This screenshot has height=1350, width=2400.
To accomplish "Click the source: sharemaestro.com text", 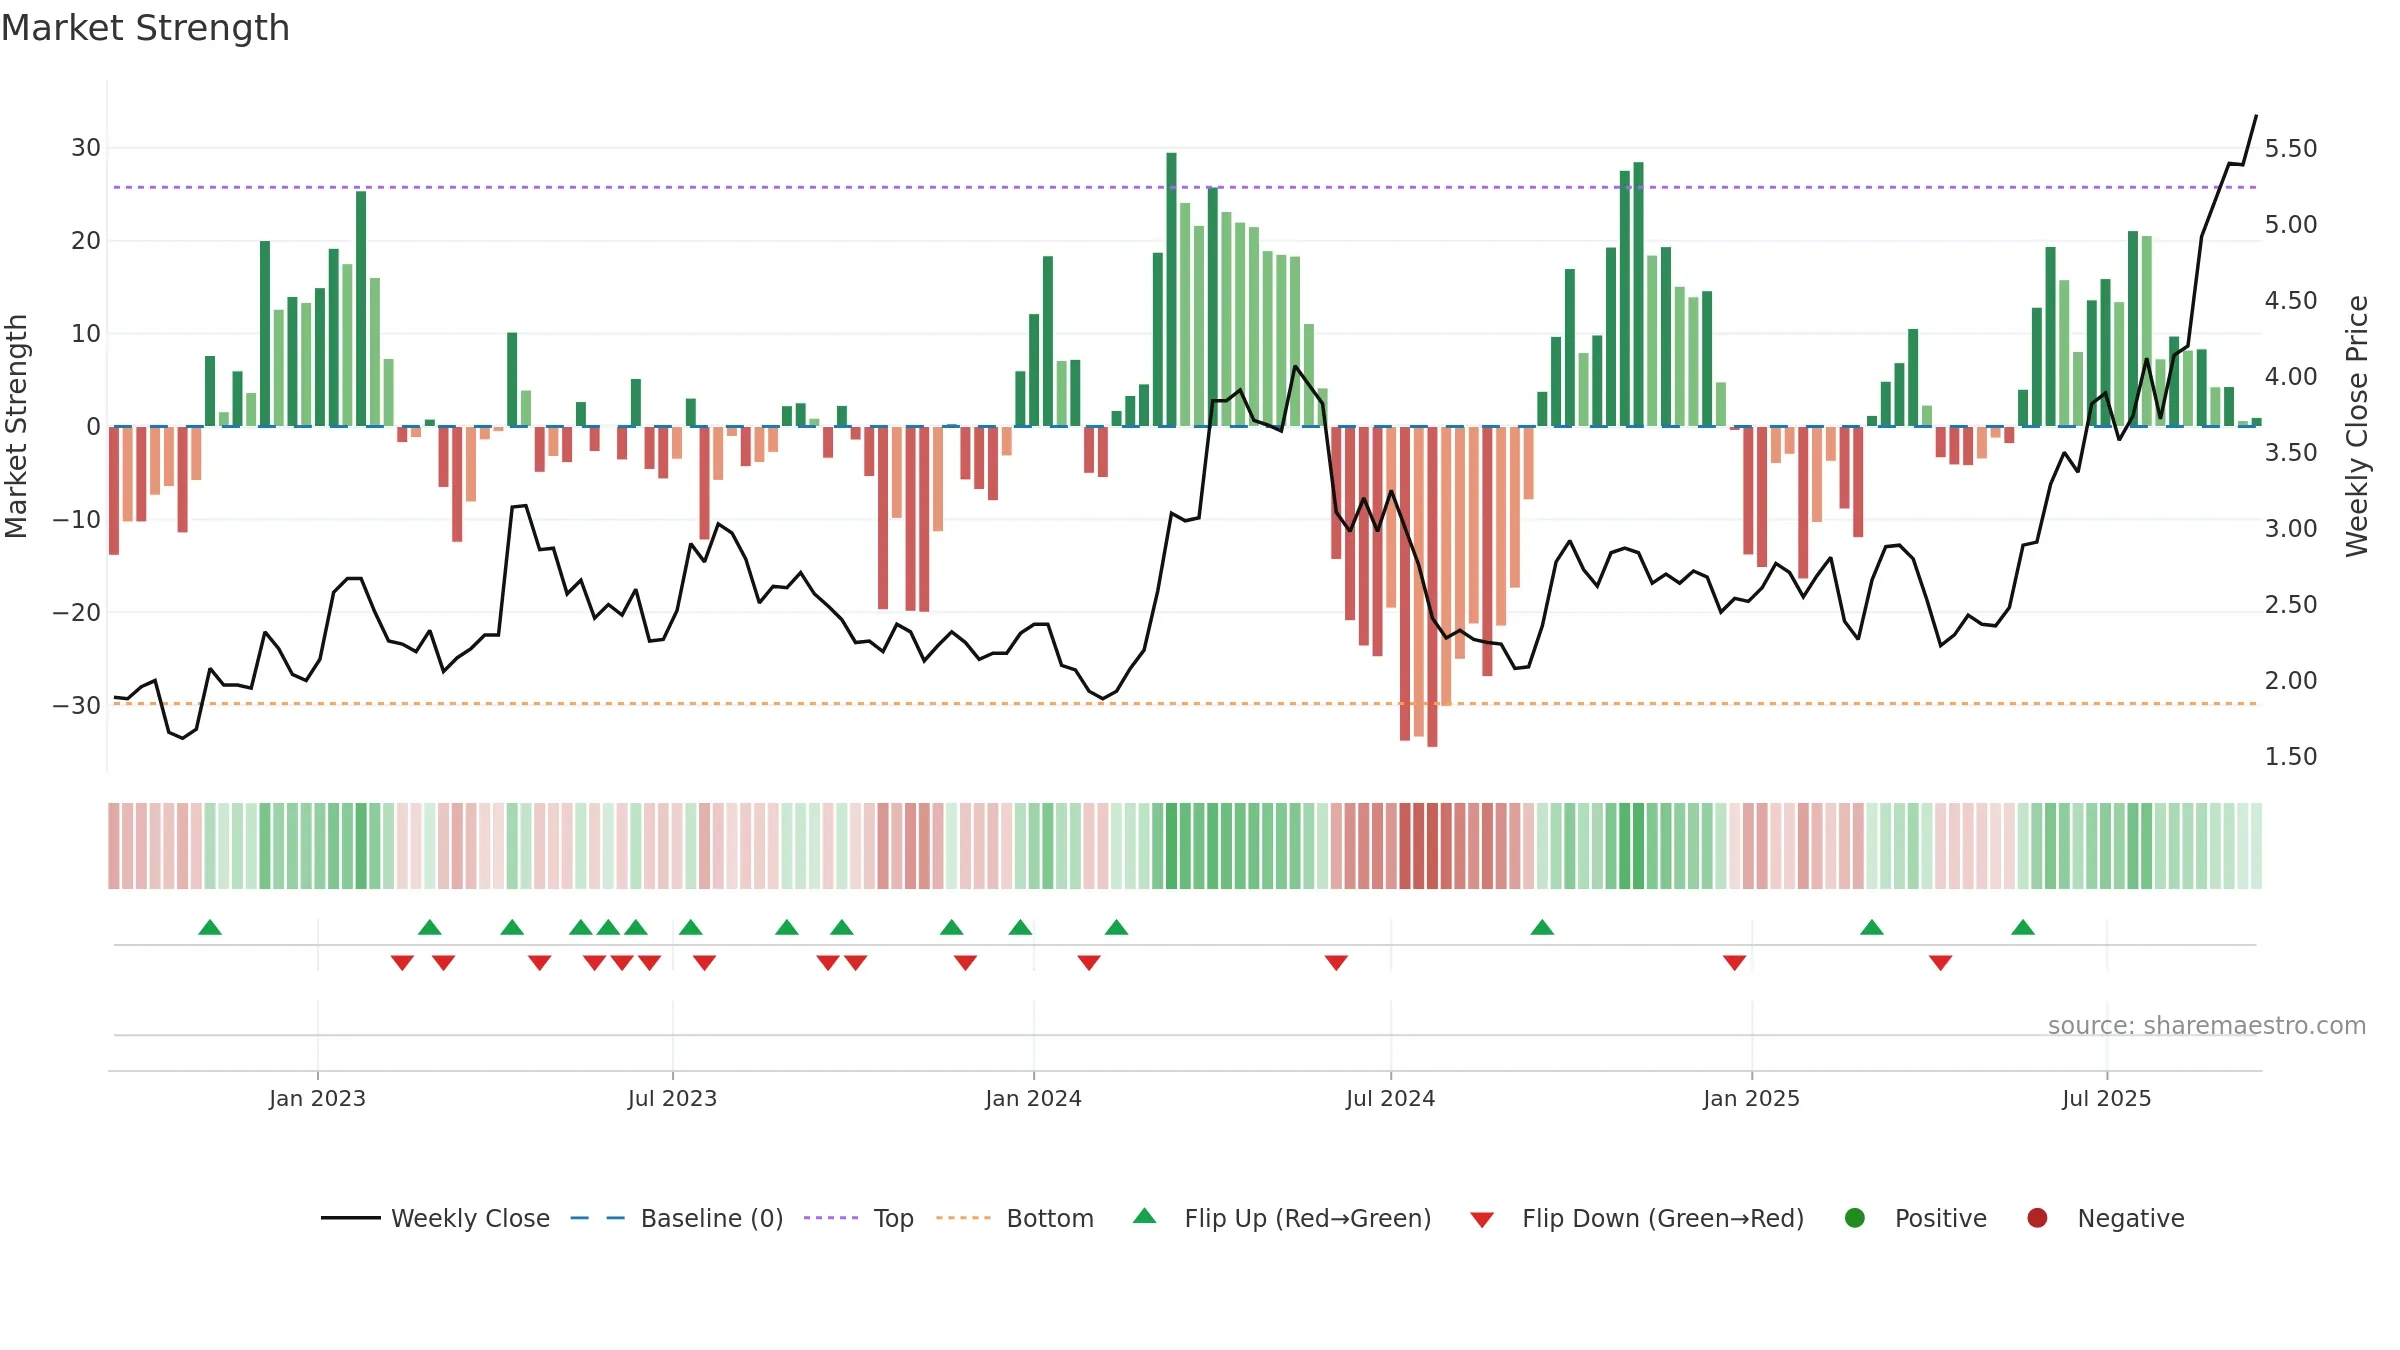I will tap(2207, 1026).
